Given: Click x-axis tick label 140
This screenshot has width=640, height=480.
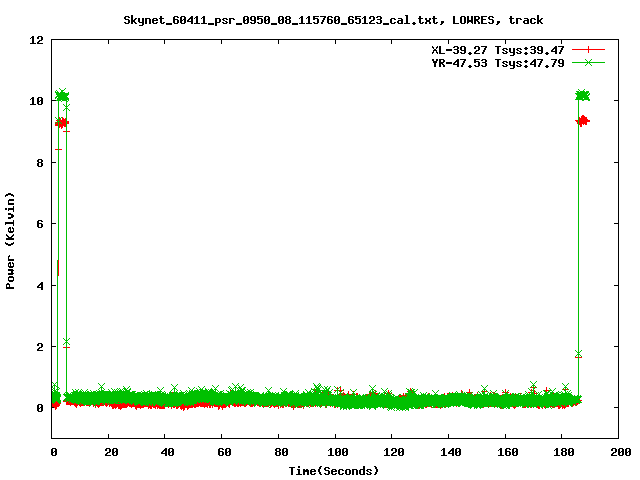Looking at the screenshot, I should [x=451, y=452].
